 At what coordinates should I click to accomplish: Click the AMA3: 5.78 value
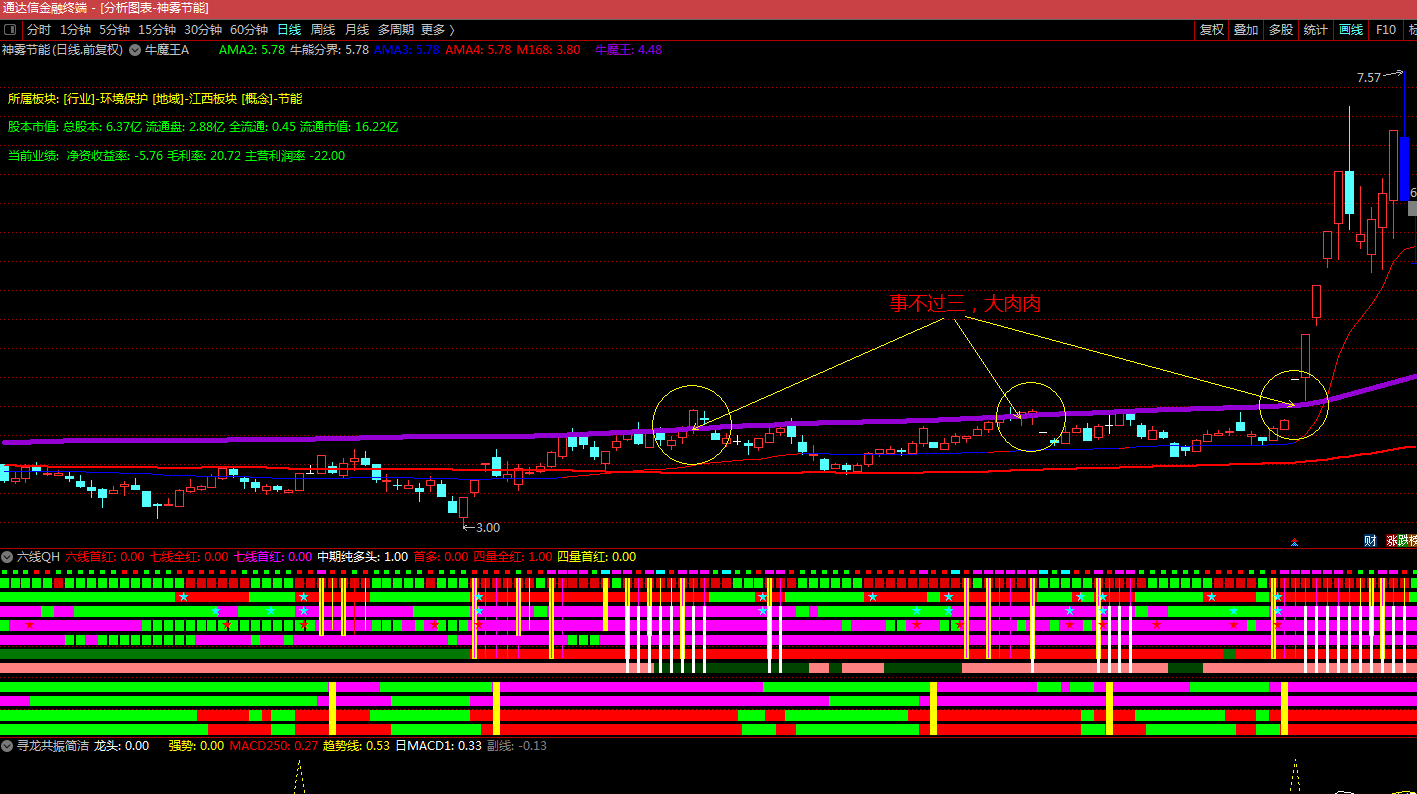[x=407, y=49]
